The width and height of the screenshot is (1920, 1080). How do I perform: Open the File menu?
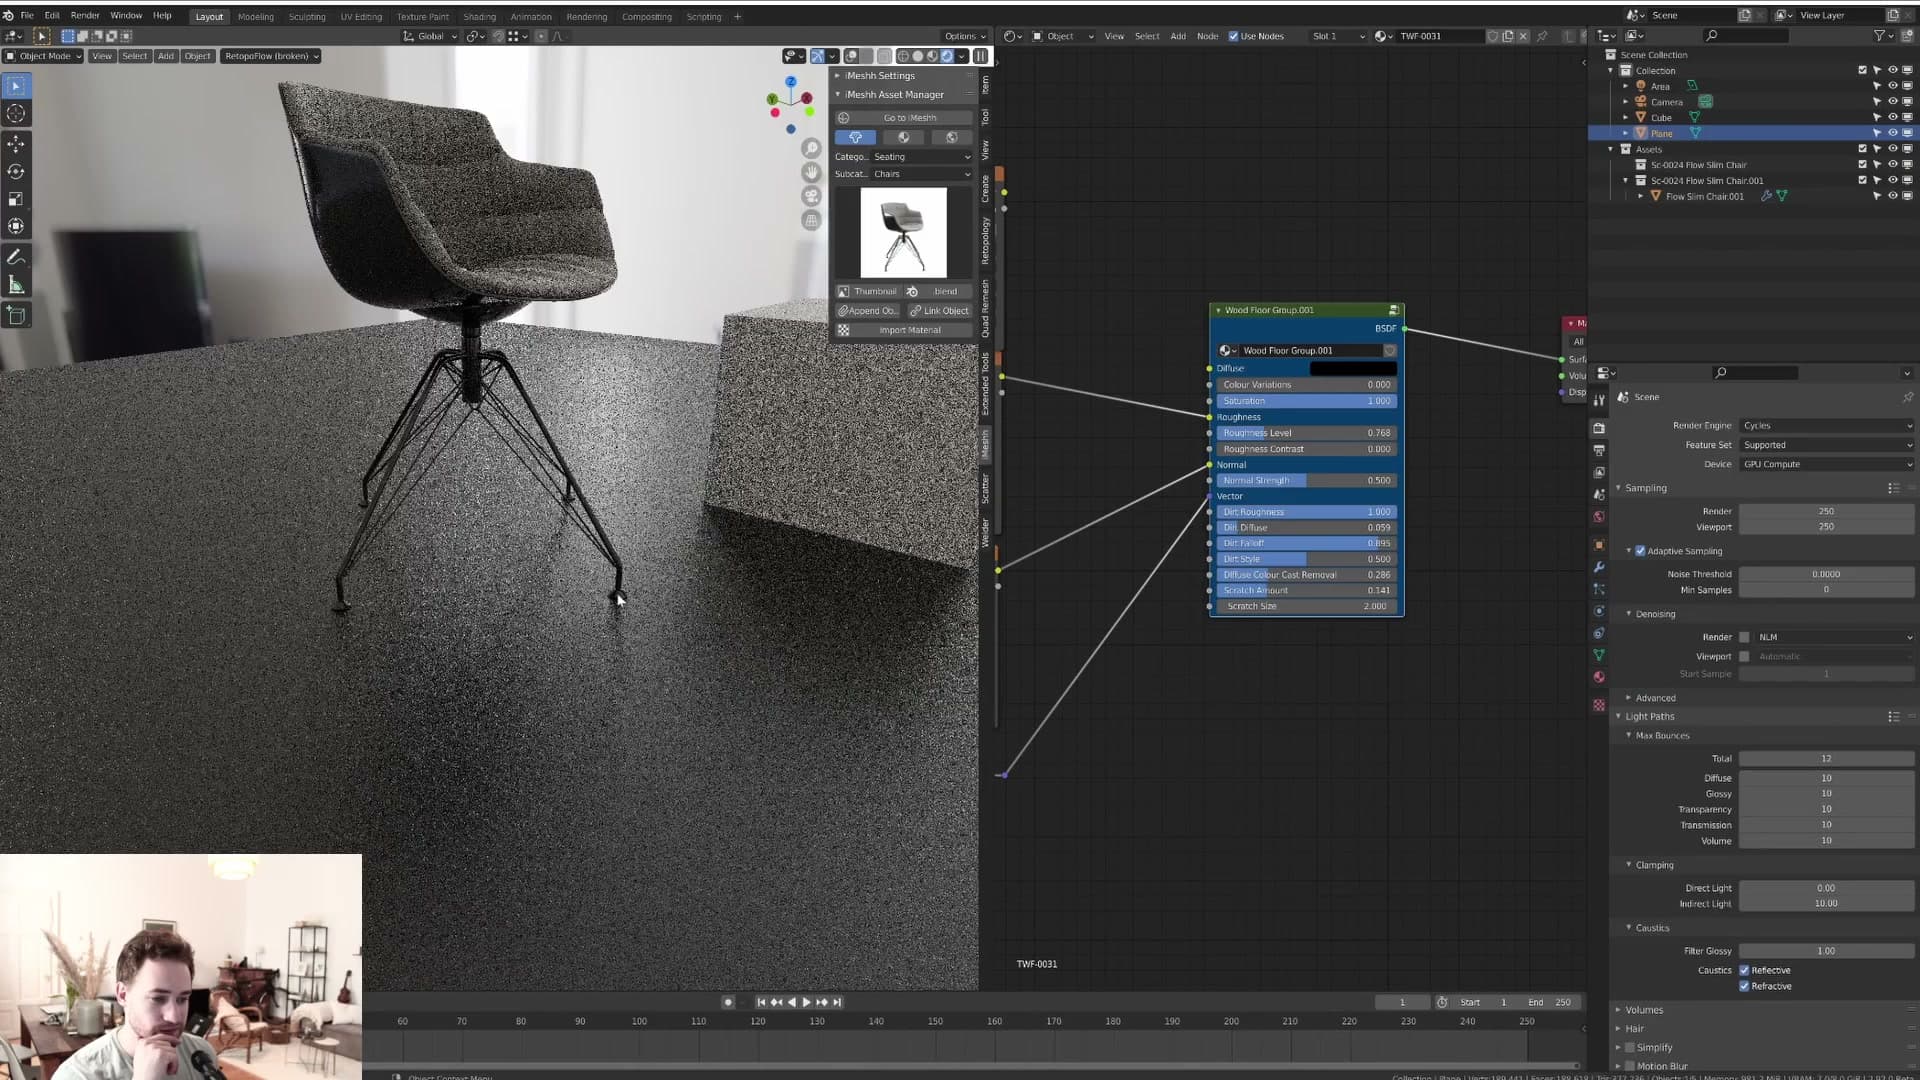[x=27, y=16]
